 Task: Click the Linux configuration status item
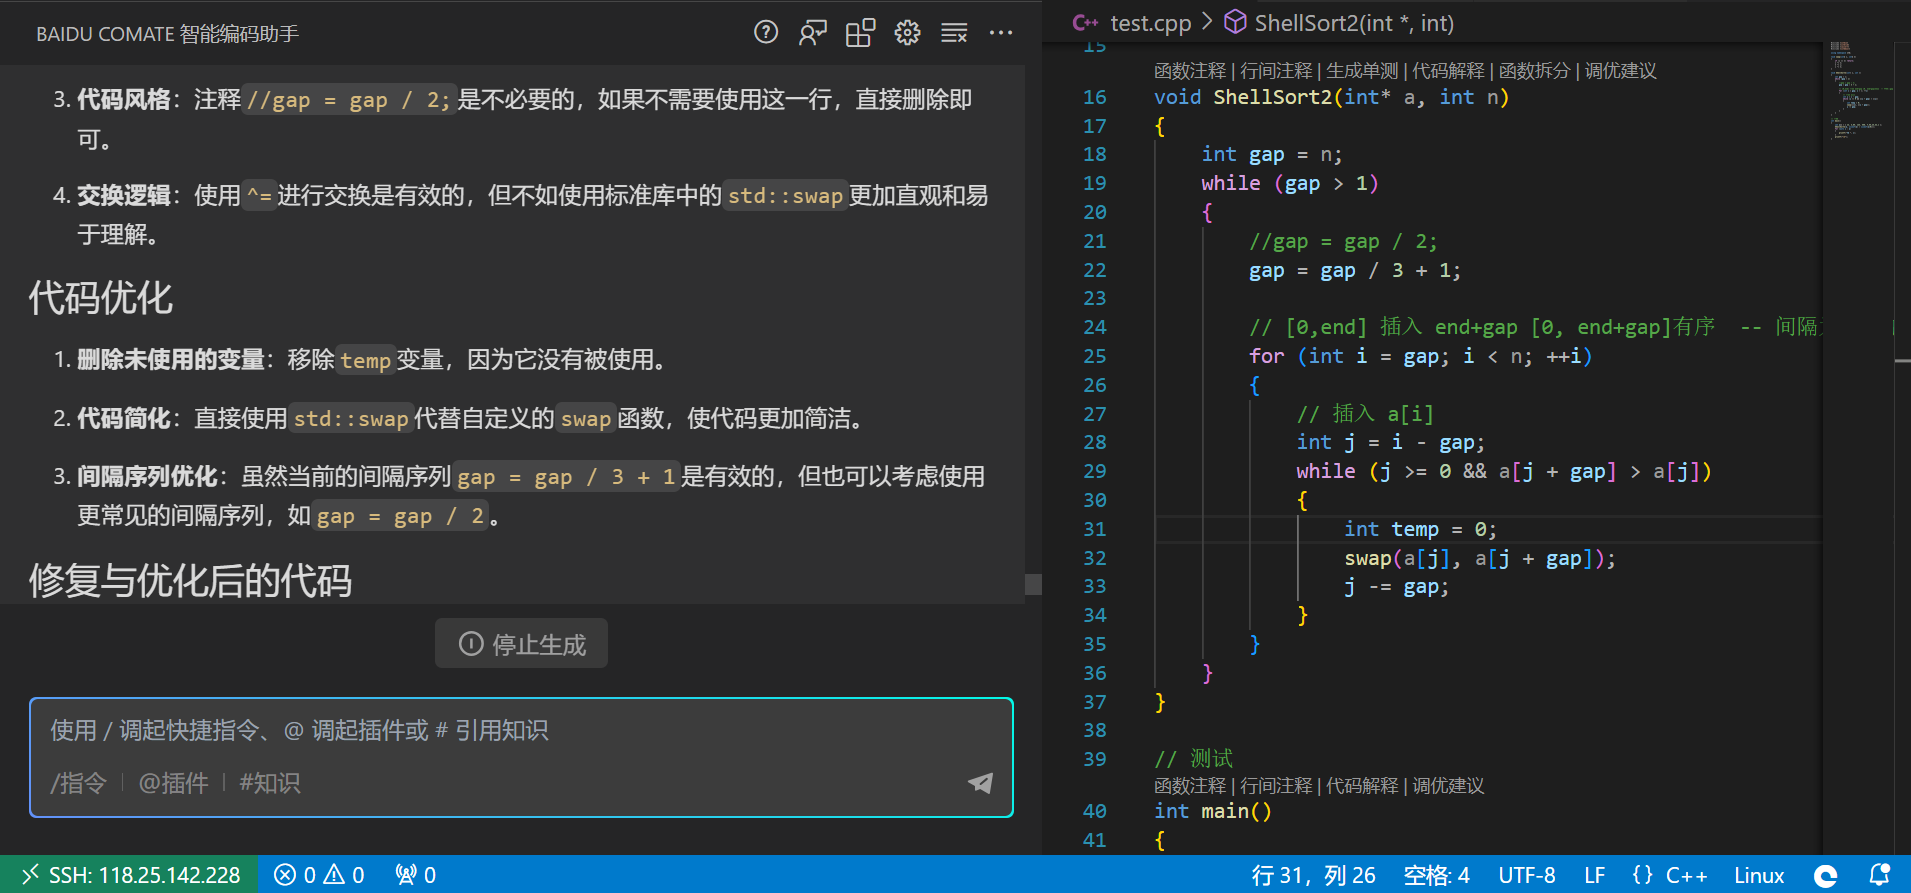pyautogui.click(x=1758, y=875)
